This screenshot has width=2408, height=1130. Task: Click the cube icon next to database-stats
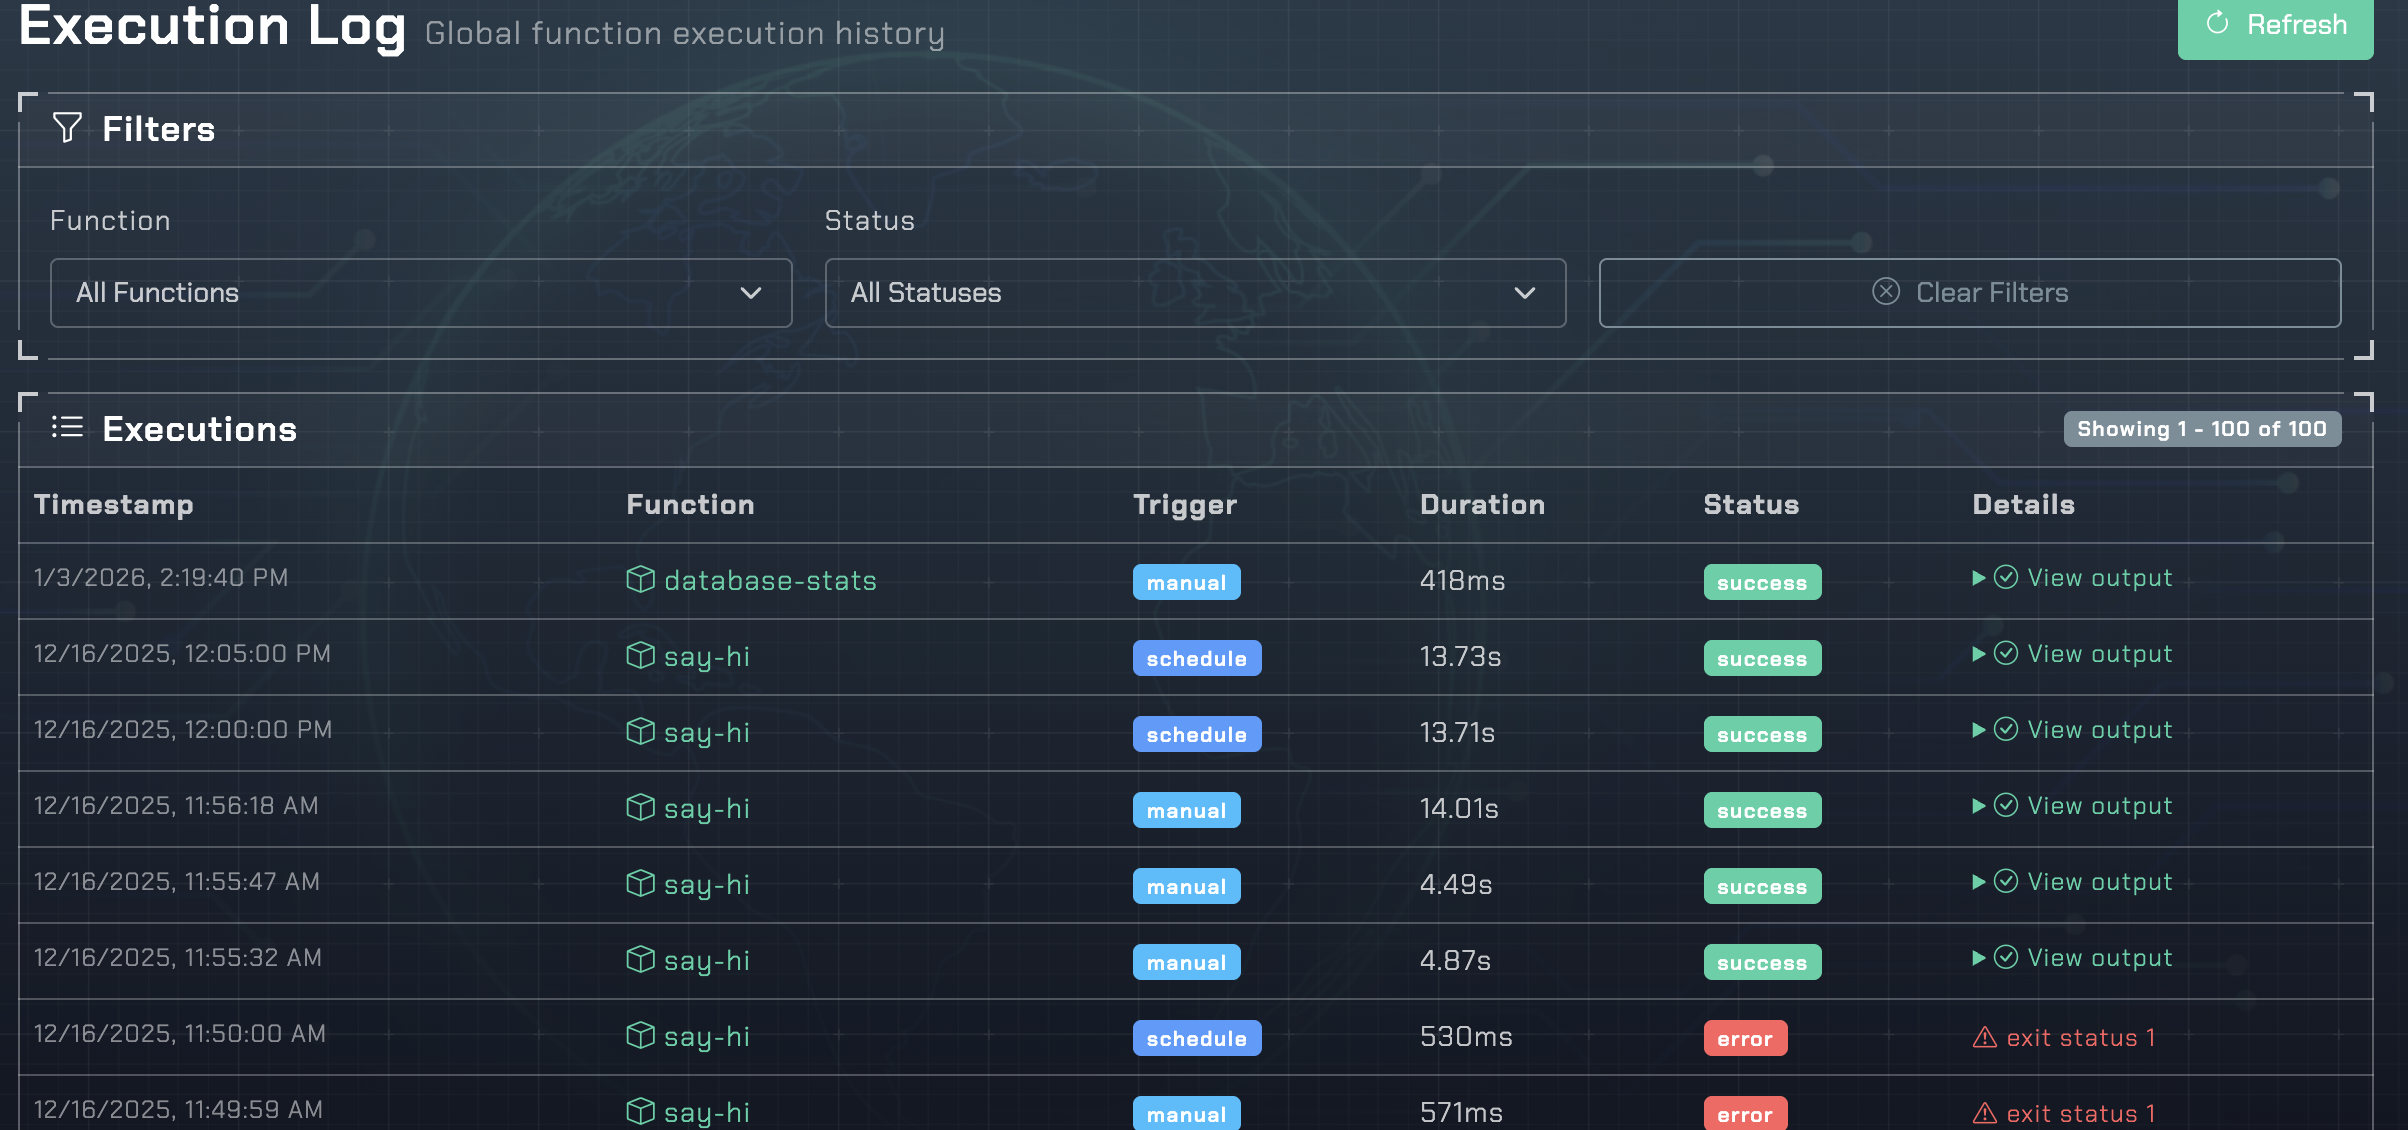tap(640, 579)
